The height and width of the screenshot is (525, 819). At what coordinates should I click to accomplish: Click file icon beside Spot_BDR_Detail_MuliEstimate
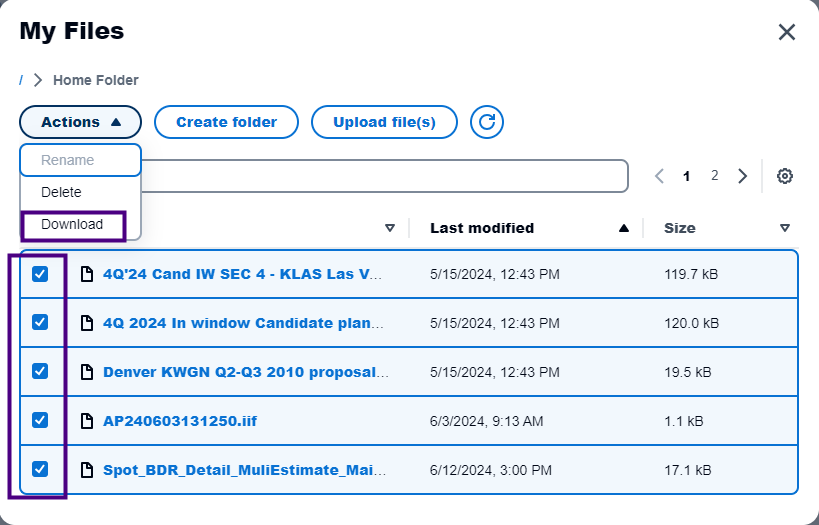tap(87, 470)
